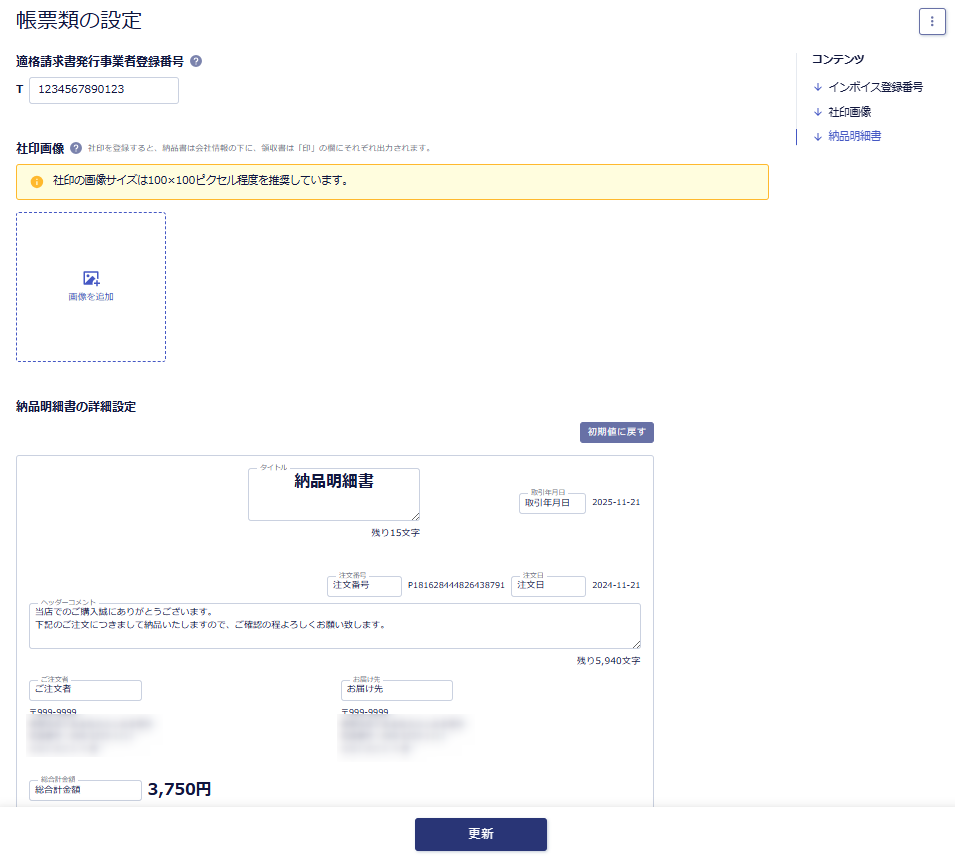
Task: Focus the 総合計金額 label field
Action: [85, 790]
